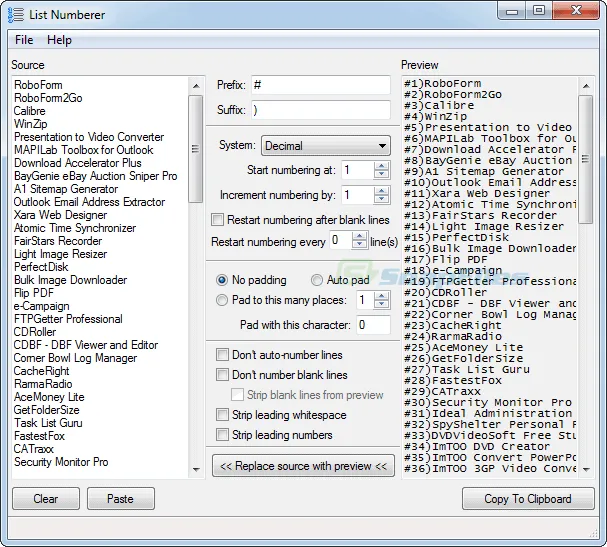Minimize the List Numberer window
The height and width of the screenshot is (547, 607).
coord(512,11)
